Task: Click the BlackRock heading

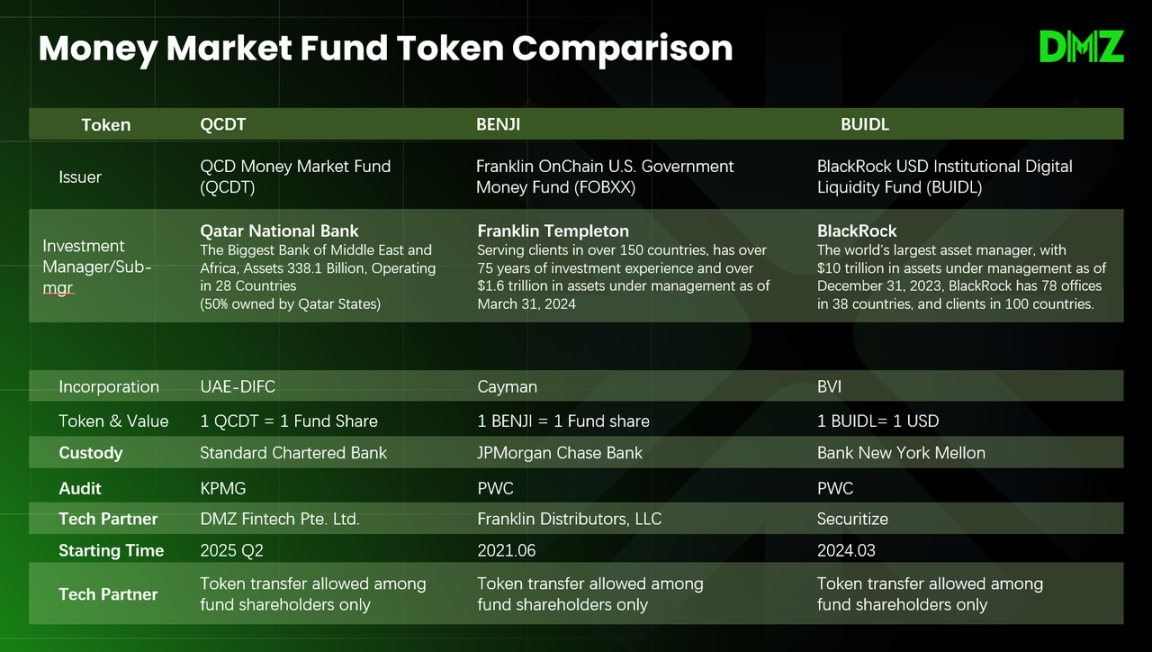Action: [x=857, y=231]
